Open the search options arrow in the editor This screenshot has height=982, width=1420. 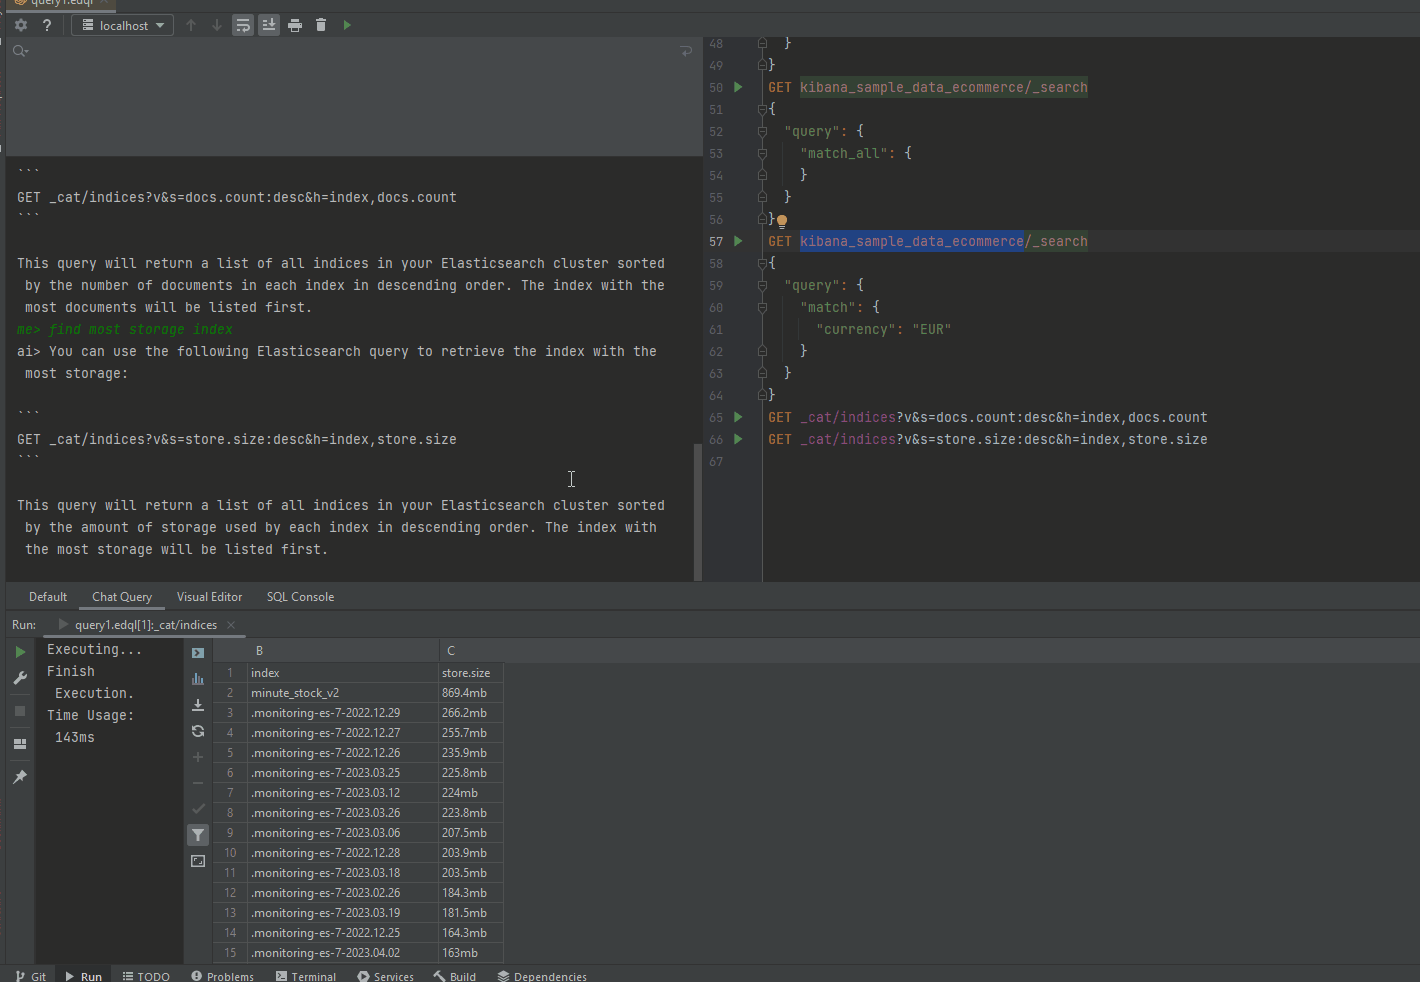686,50
